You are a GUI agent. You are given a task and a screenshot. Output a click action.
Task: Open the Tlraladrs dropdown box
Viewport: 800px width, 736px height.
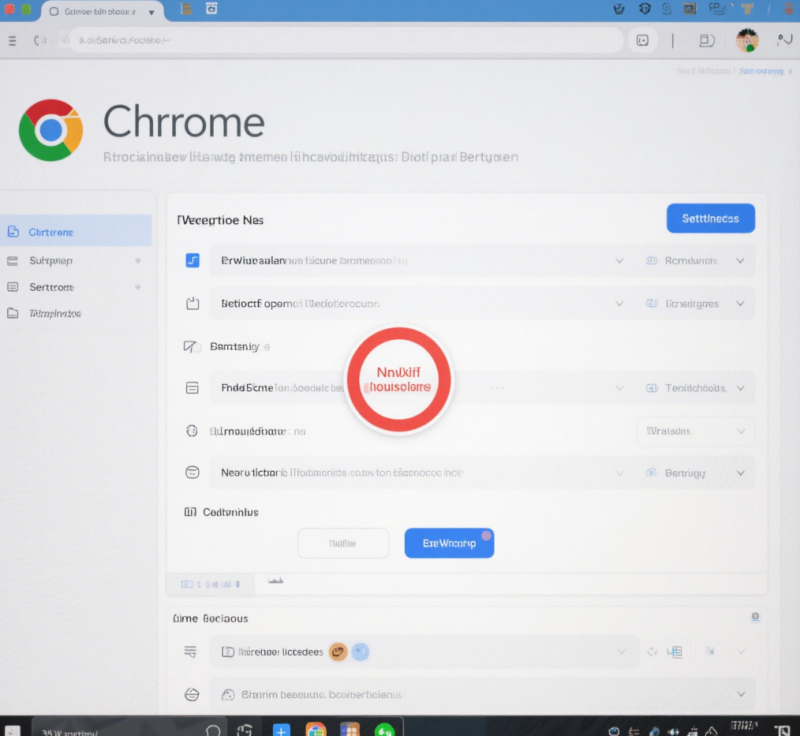[695, 432]
